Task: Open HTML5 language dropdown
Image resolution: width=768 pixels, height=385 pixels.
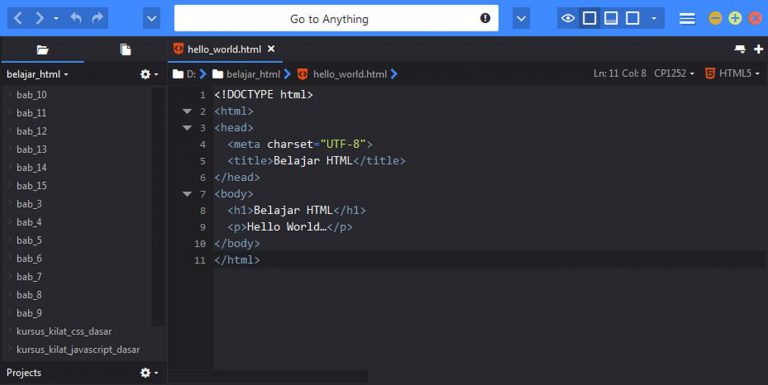Action: coord(732,73)
